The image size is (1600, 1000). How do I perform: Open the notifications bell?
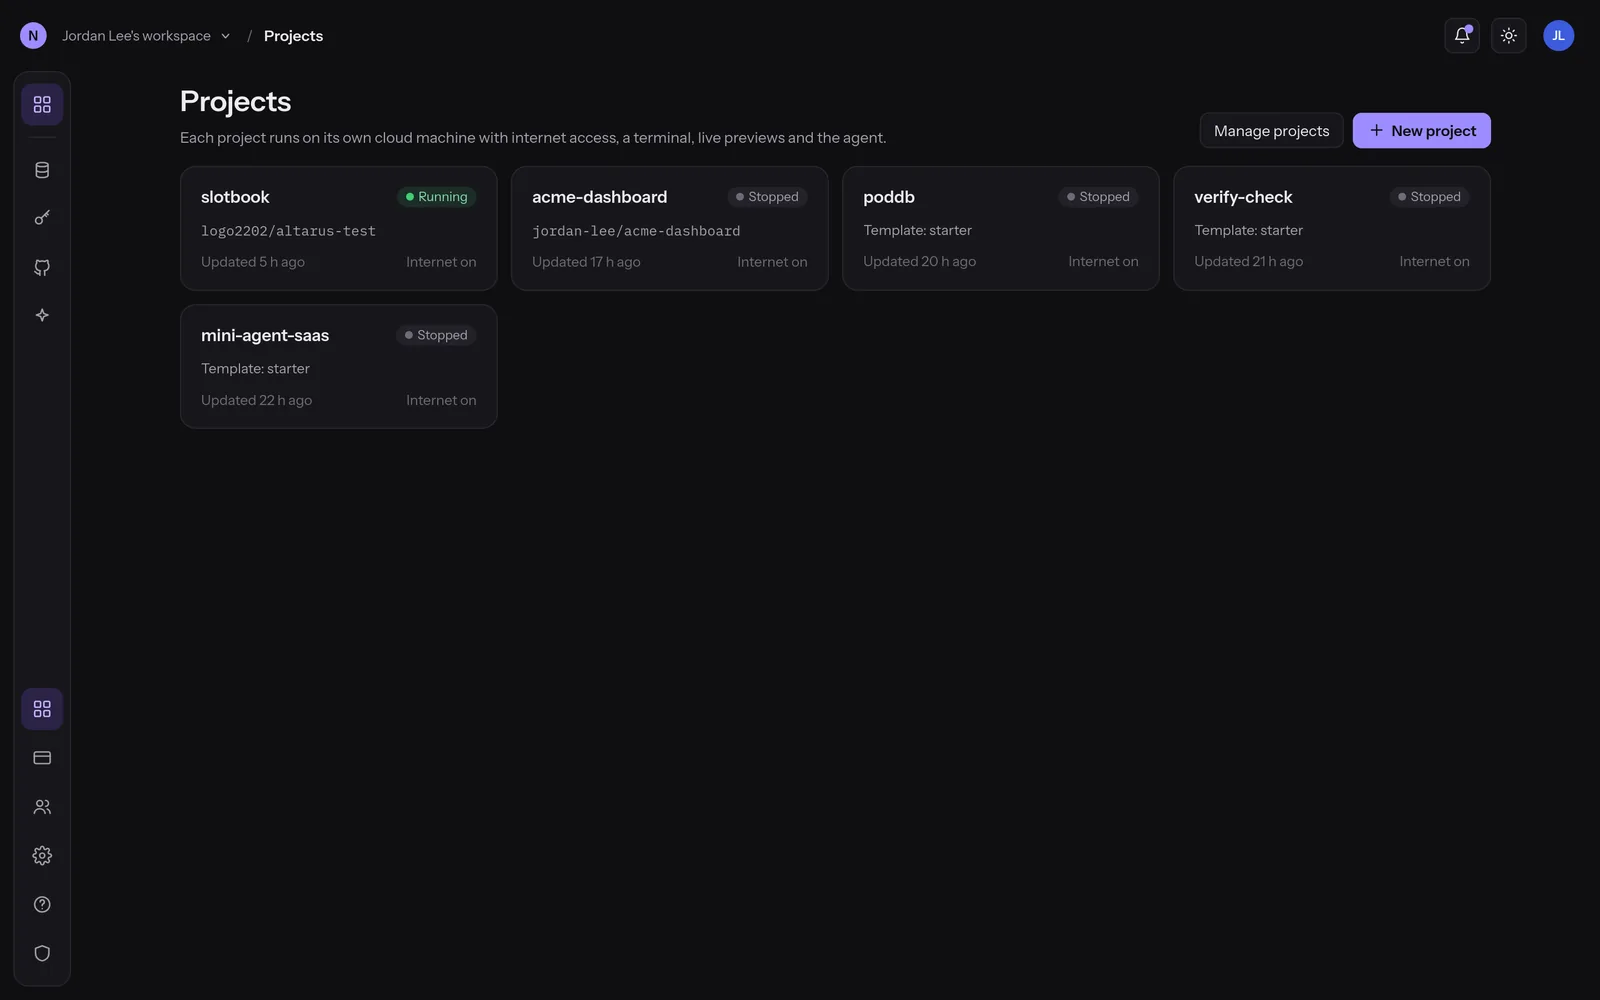[x=1462, y=36]
